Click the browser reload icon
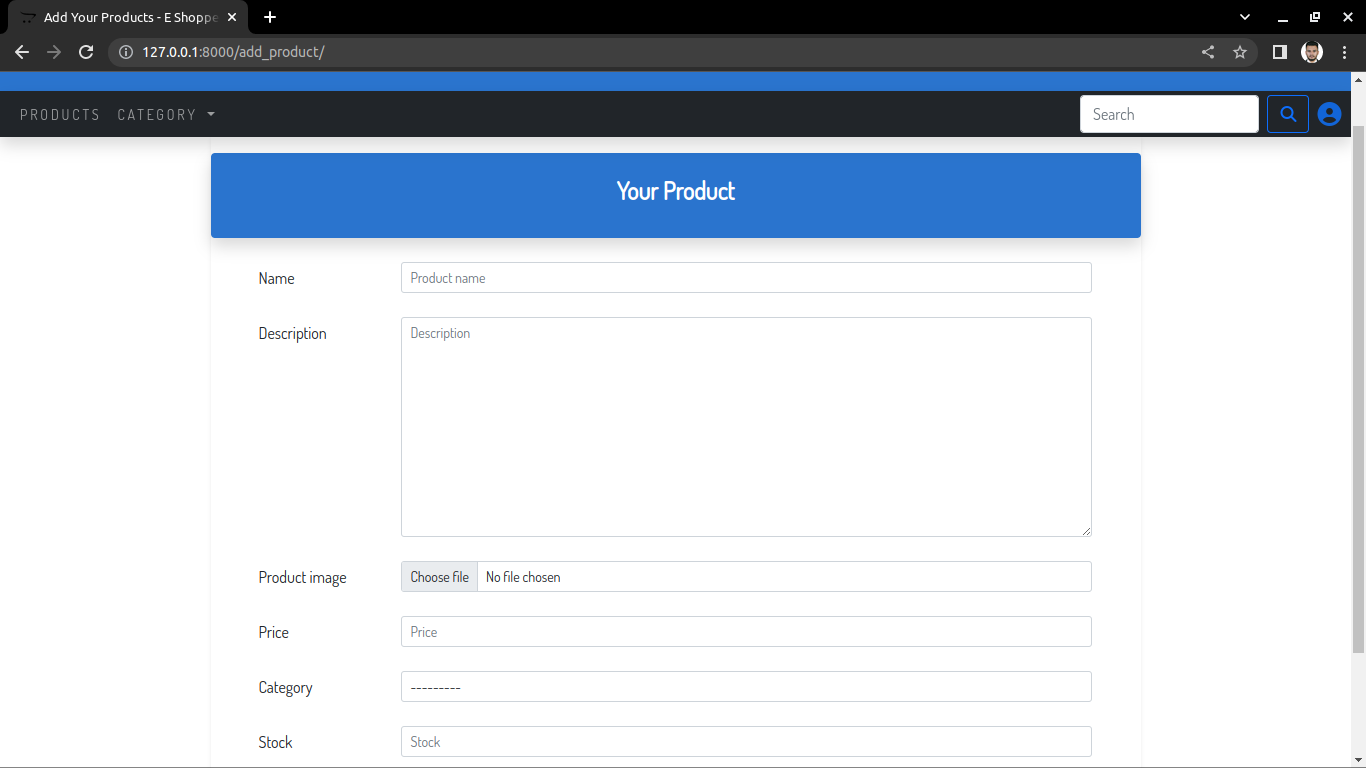This screenshot has height=768, width=1366. [x=86, y=52]
